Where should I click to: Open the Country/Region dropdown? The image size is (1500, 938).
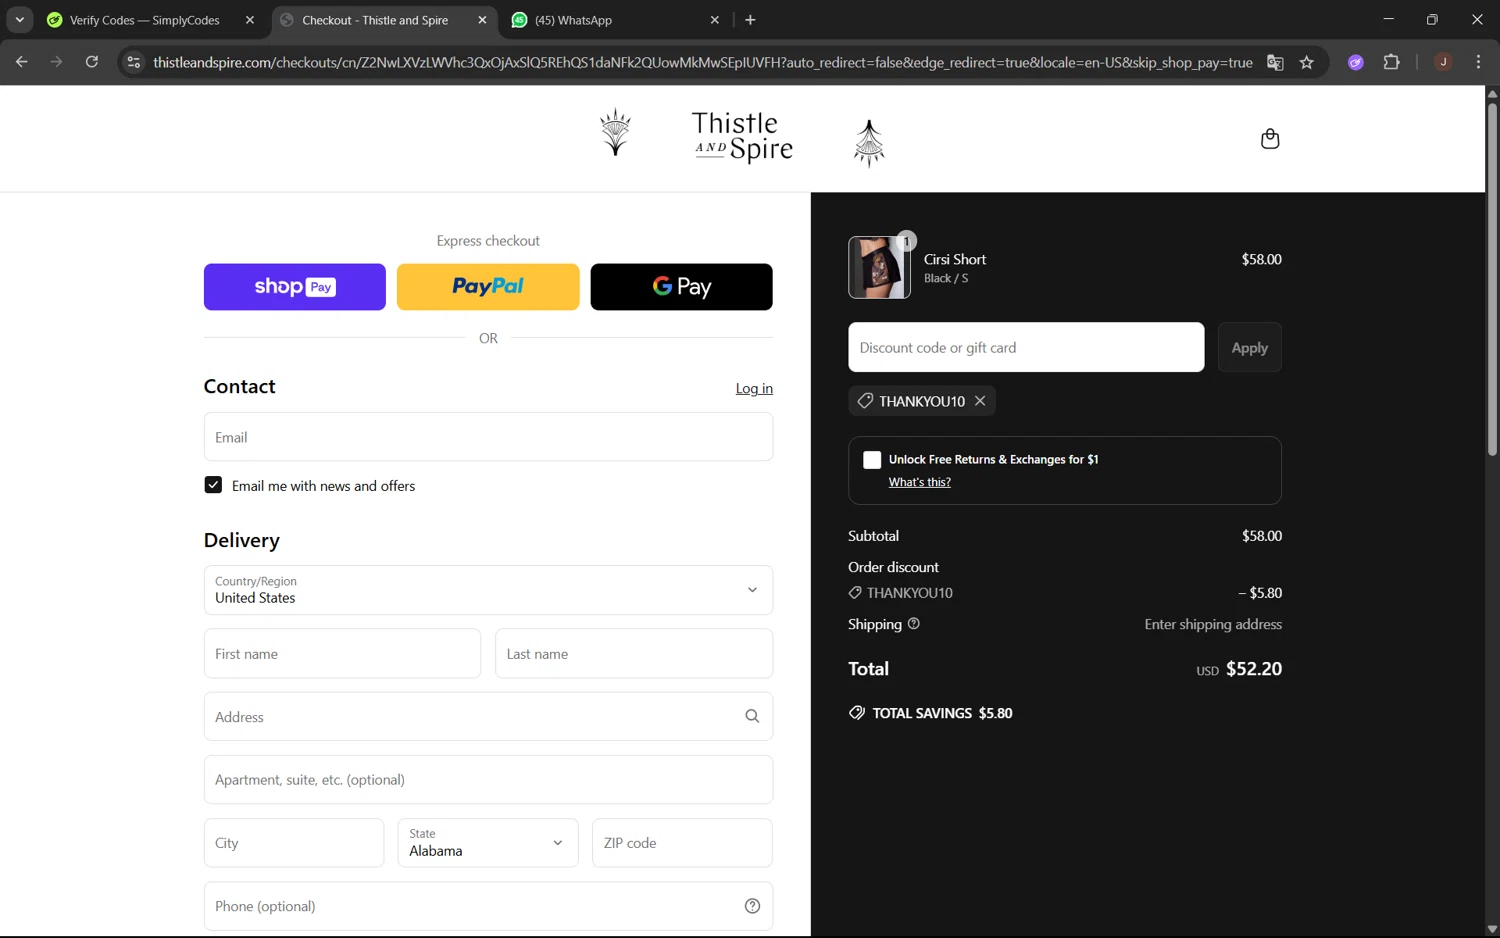click(x=488, y=590)
